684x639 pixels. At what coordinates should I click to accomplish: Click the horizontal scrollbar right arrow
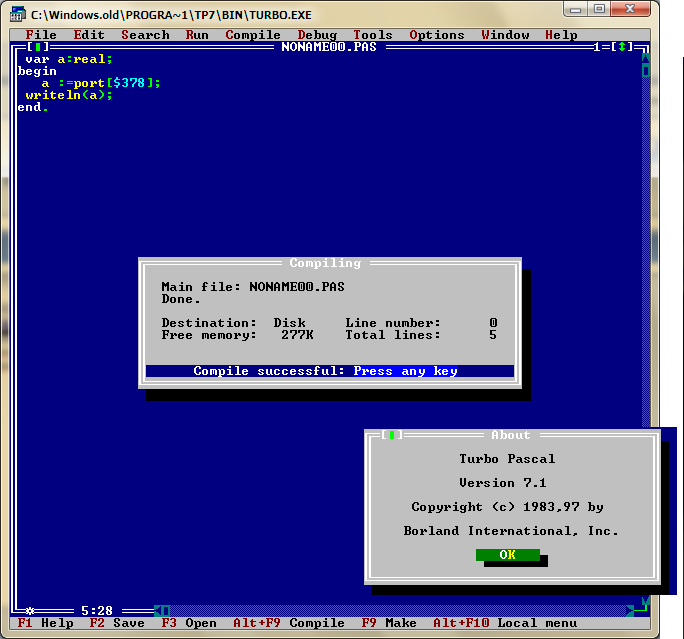coord(630,610)
